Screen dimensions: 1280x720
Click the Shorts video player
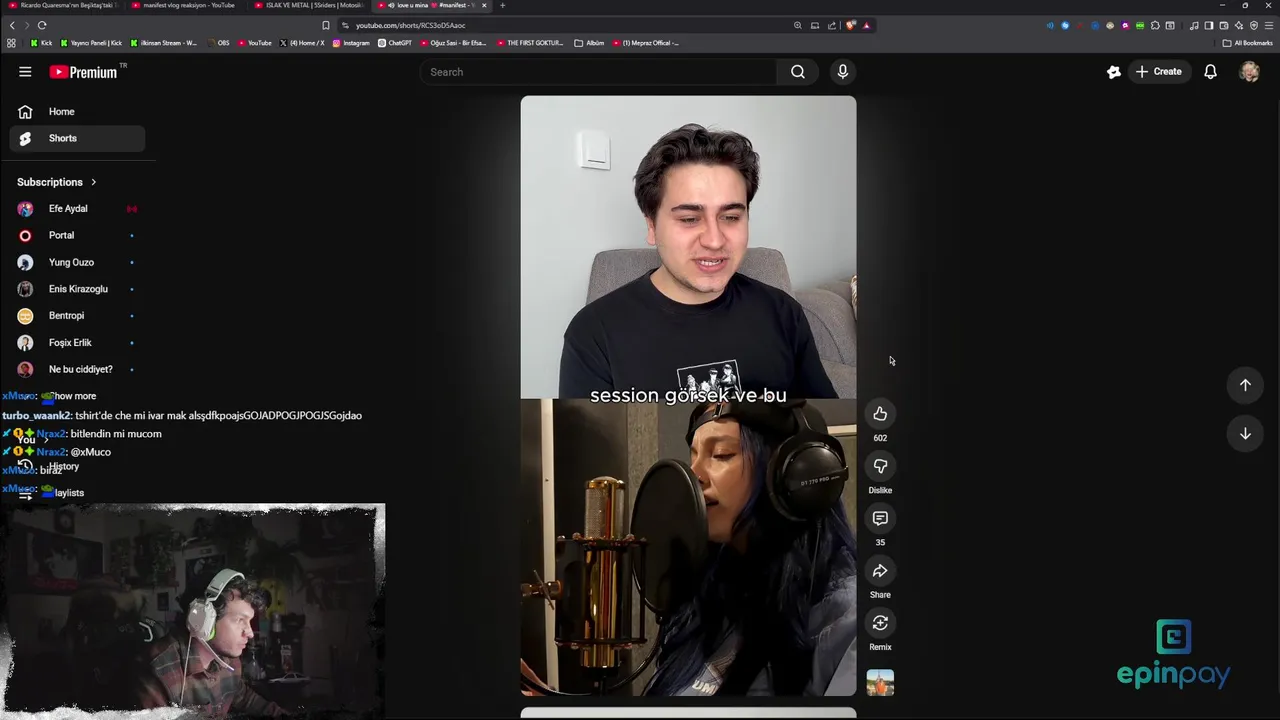(688, 395)
